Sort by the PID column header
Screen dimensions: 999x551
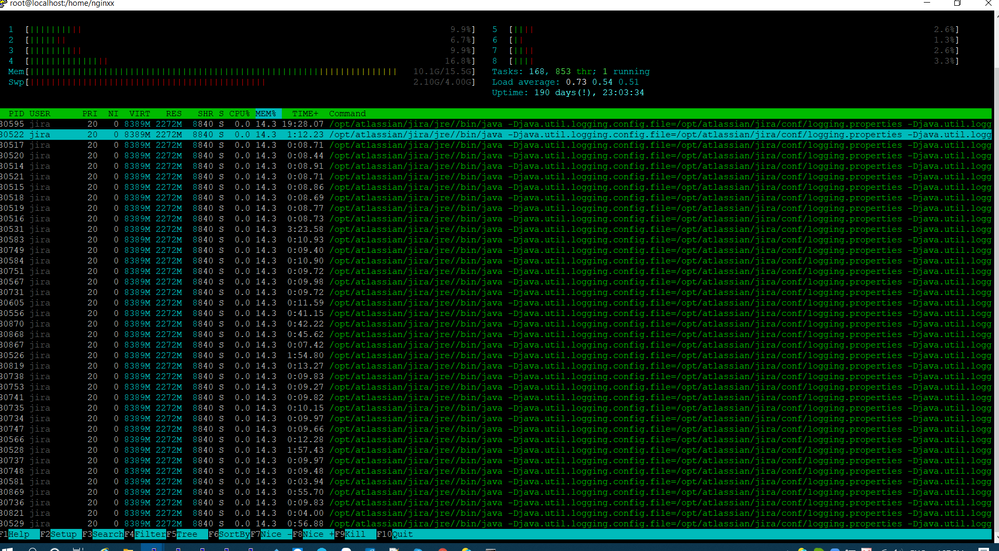tap(16, 113)
